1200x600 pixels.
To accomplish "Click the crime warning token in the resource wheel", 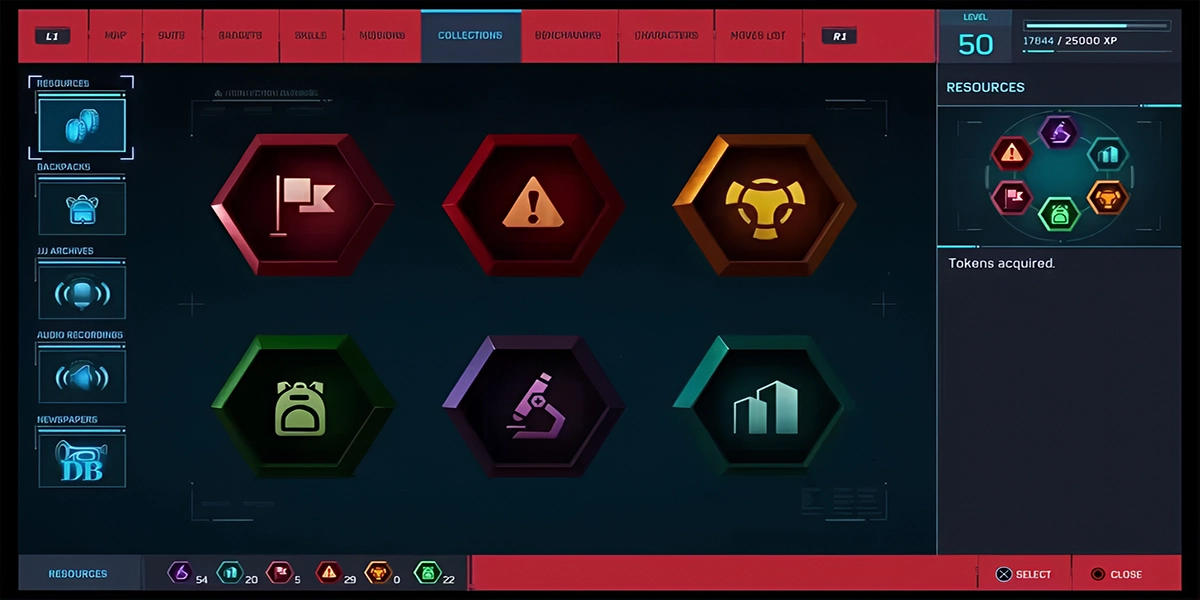I will [x=1011, y=154].
